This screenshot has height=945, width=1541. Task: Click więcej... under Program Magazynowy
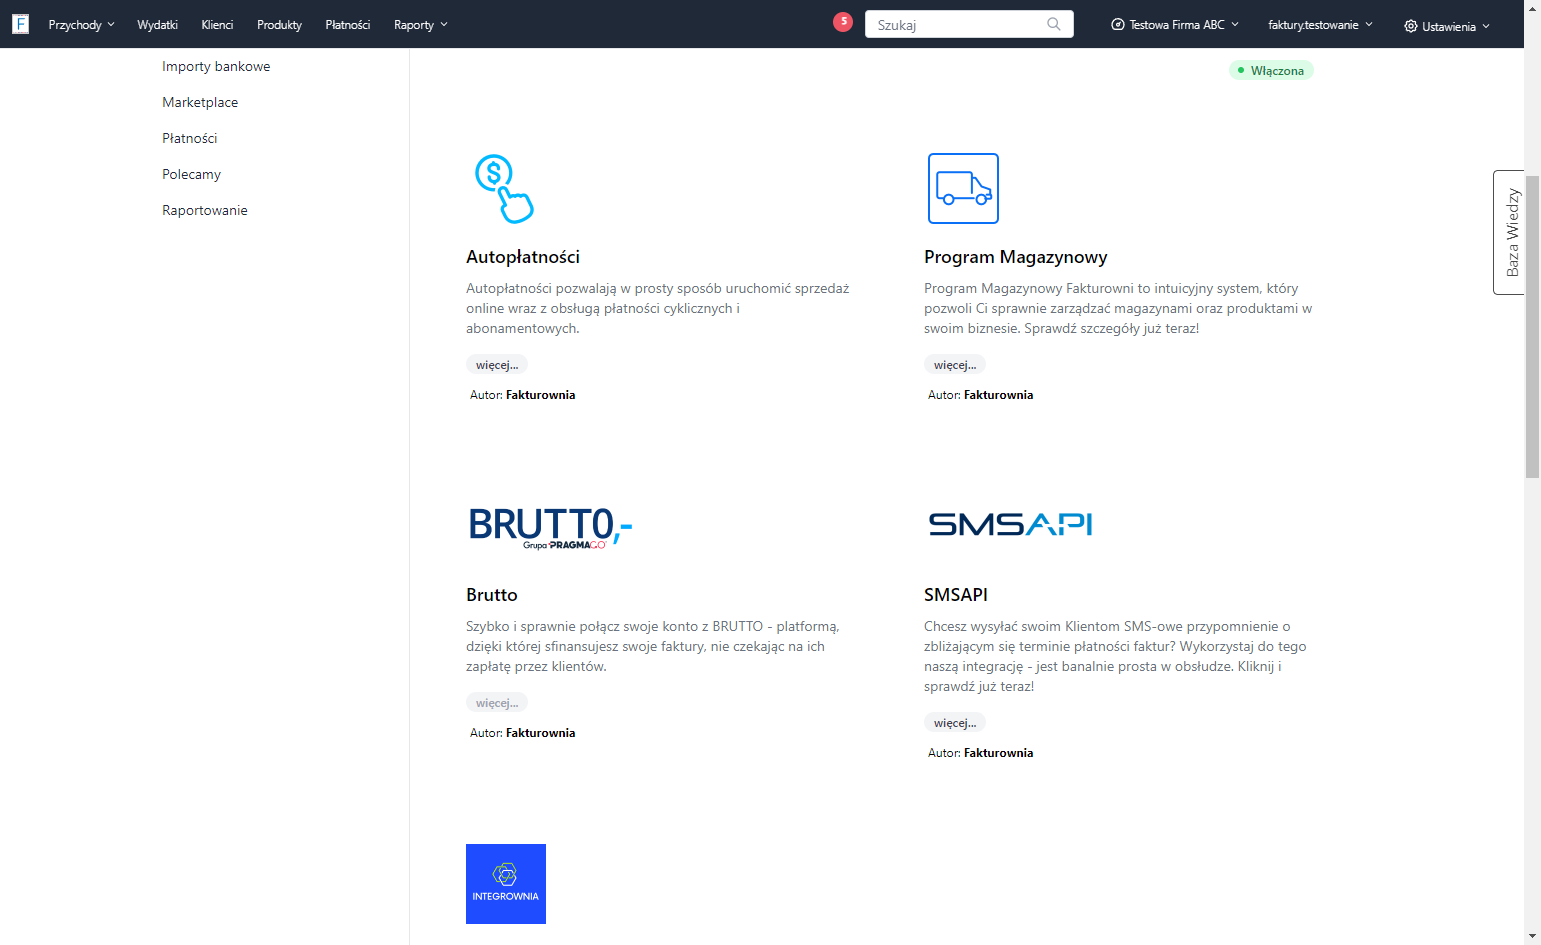click(955, 365)
